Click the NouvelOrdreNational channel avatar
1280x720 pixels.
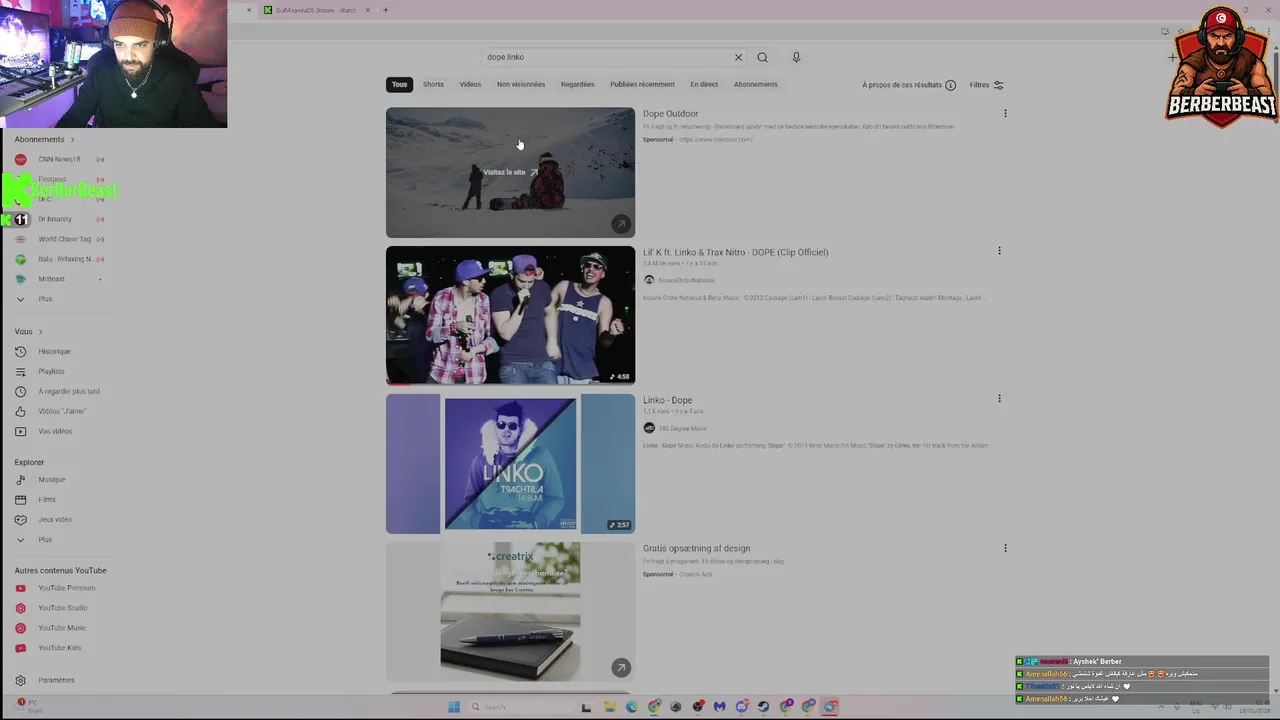coord(649,280)
